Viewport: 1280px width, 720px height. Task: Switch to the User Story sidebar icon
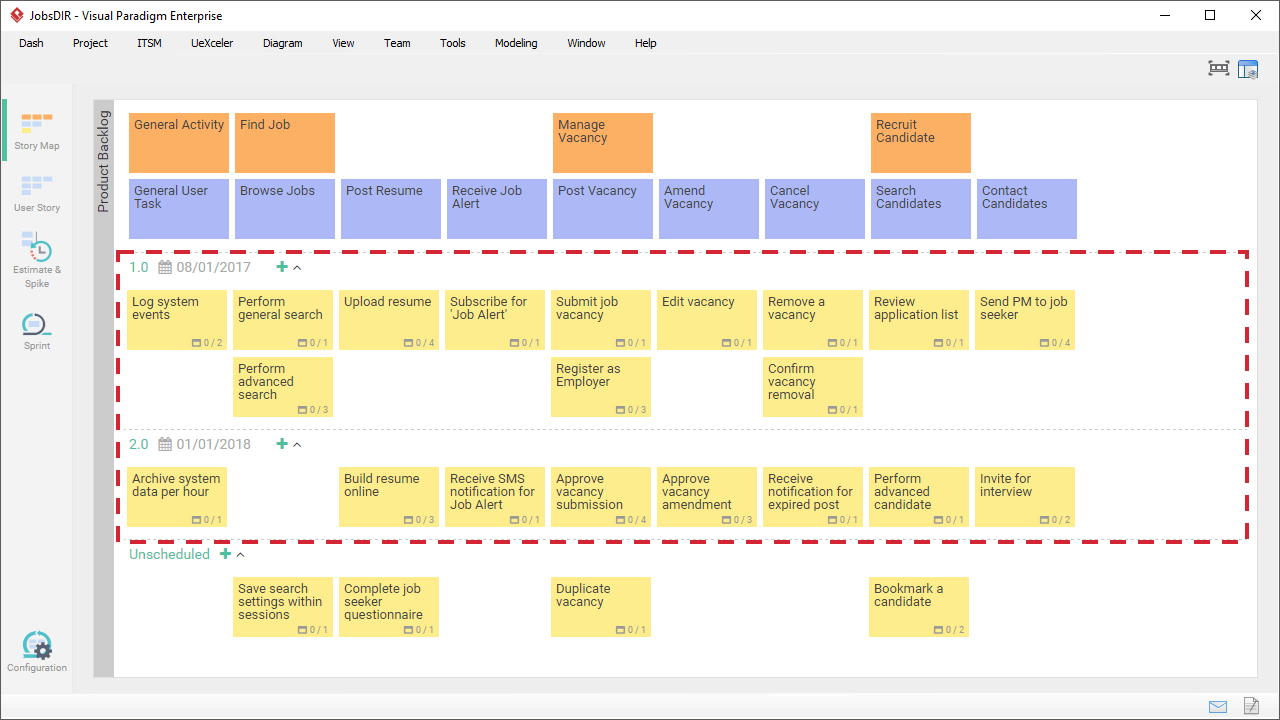[x=36, y=193]
